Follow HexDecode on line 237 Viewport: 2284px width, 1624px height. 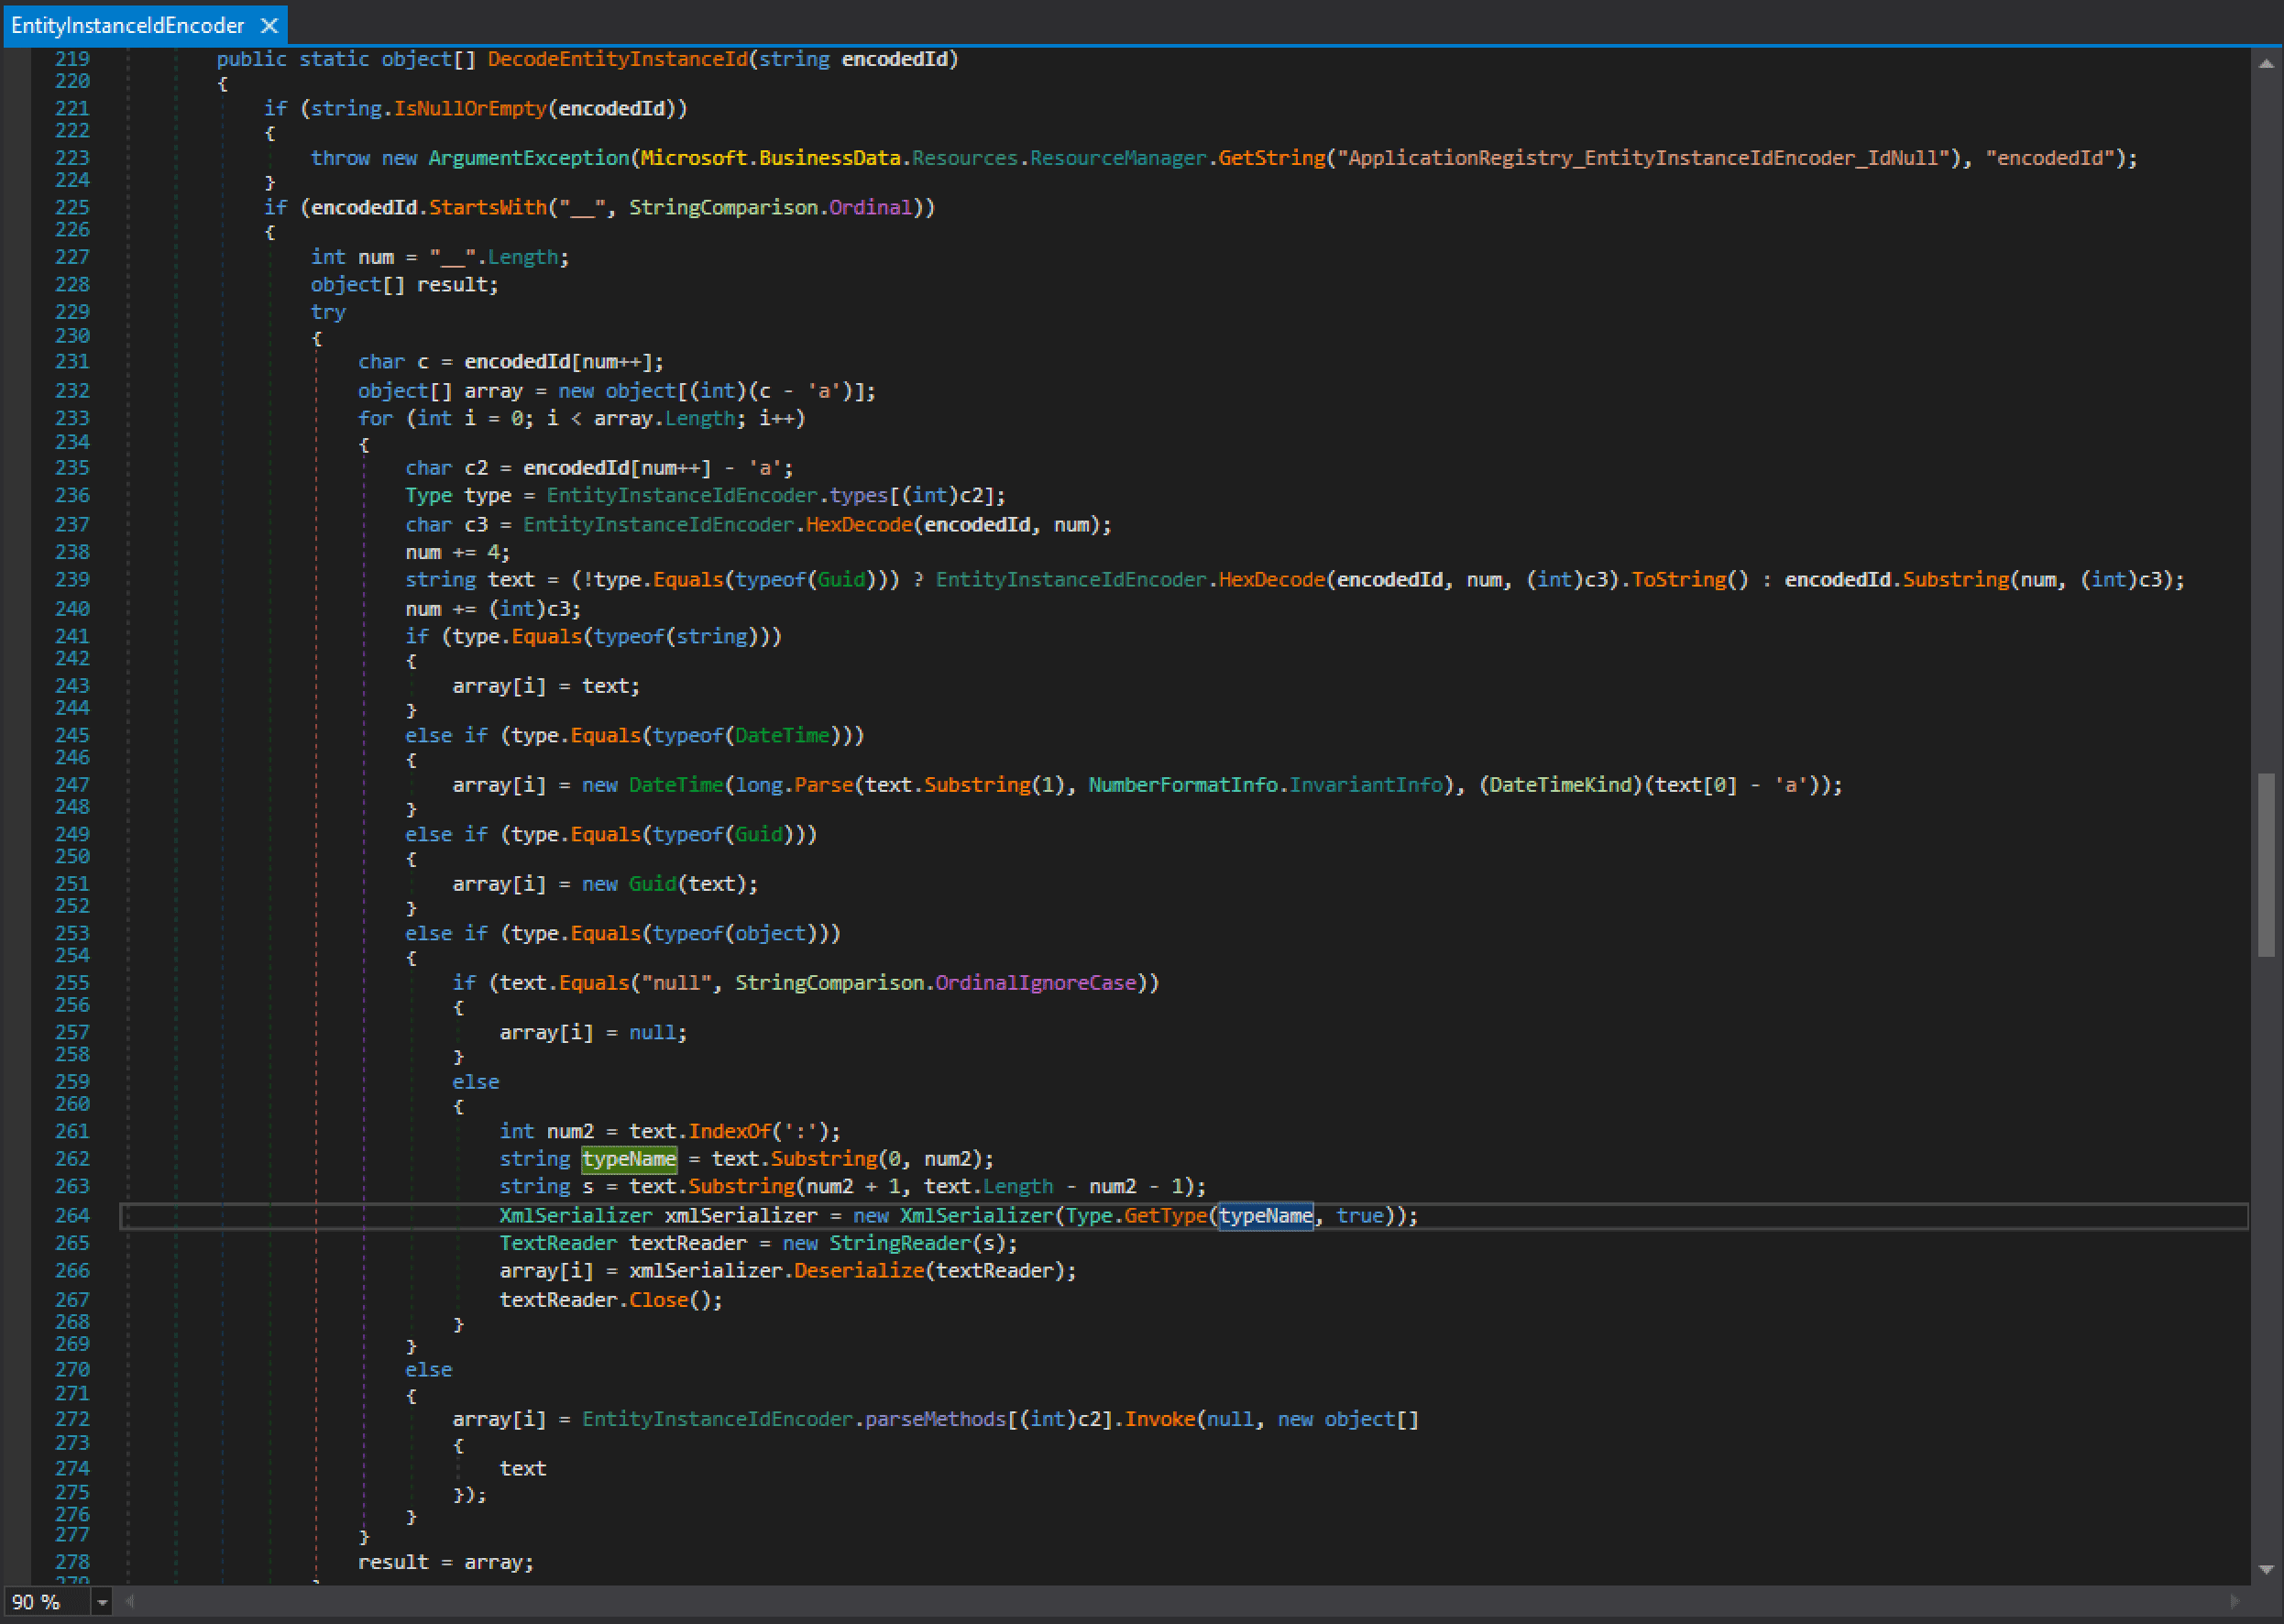pos(859,525)
